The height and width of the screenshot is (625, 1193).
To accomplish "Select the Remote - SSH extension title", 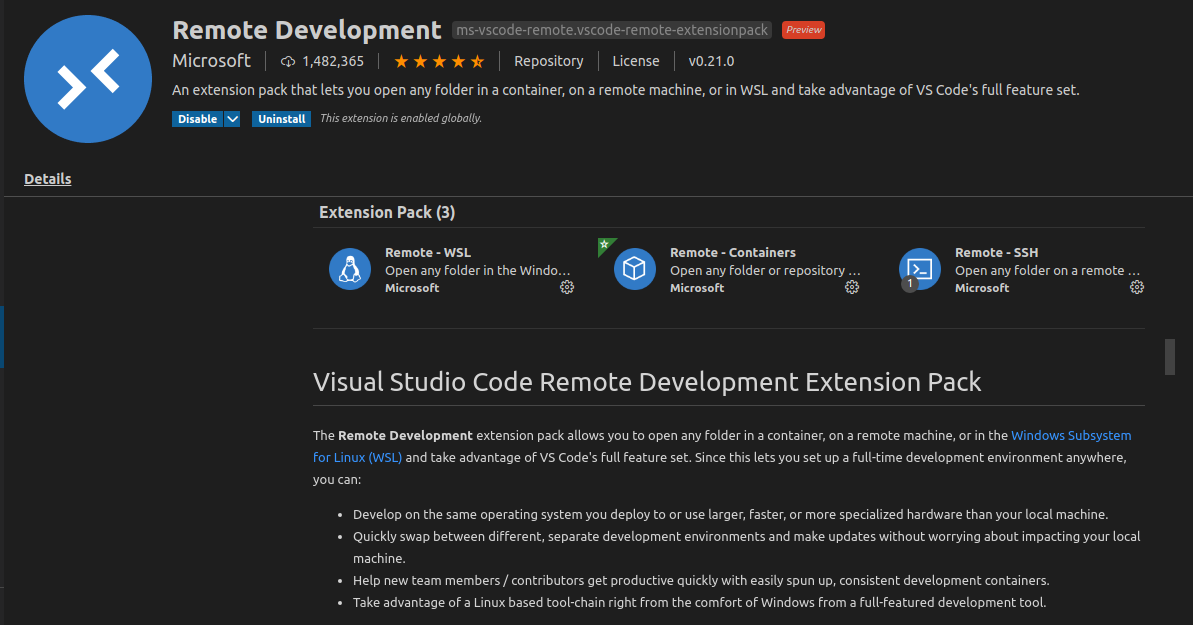I will [x=997, y=253].
